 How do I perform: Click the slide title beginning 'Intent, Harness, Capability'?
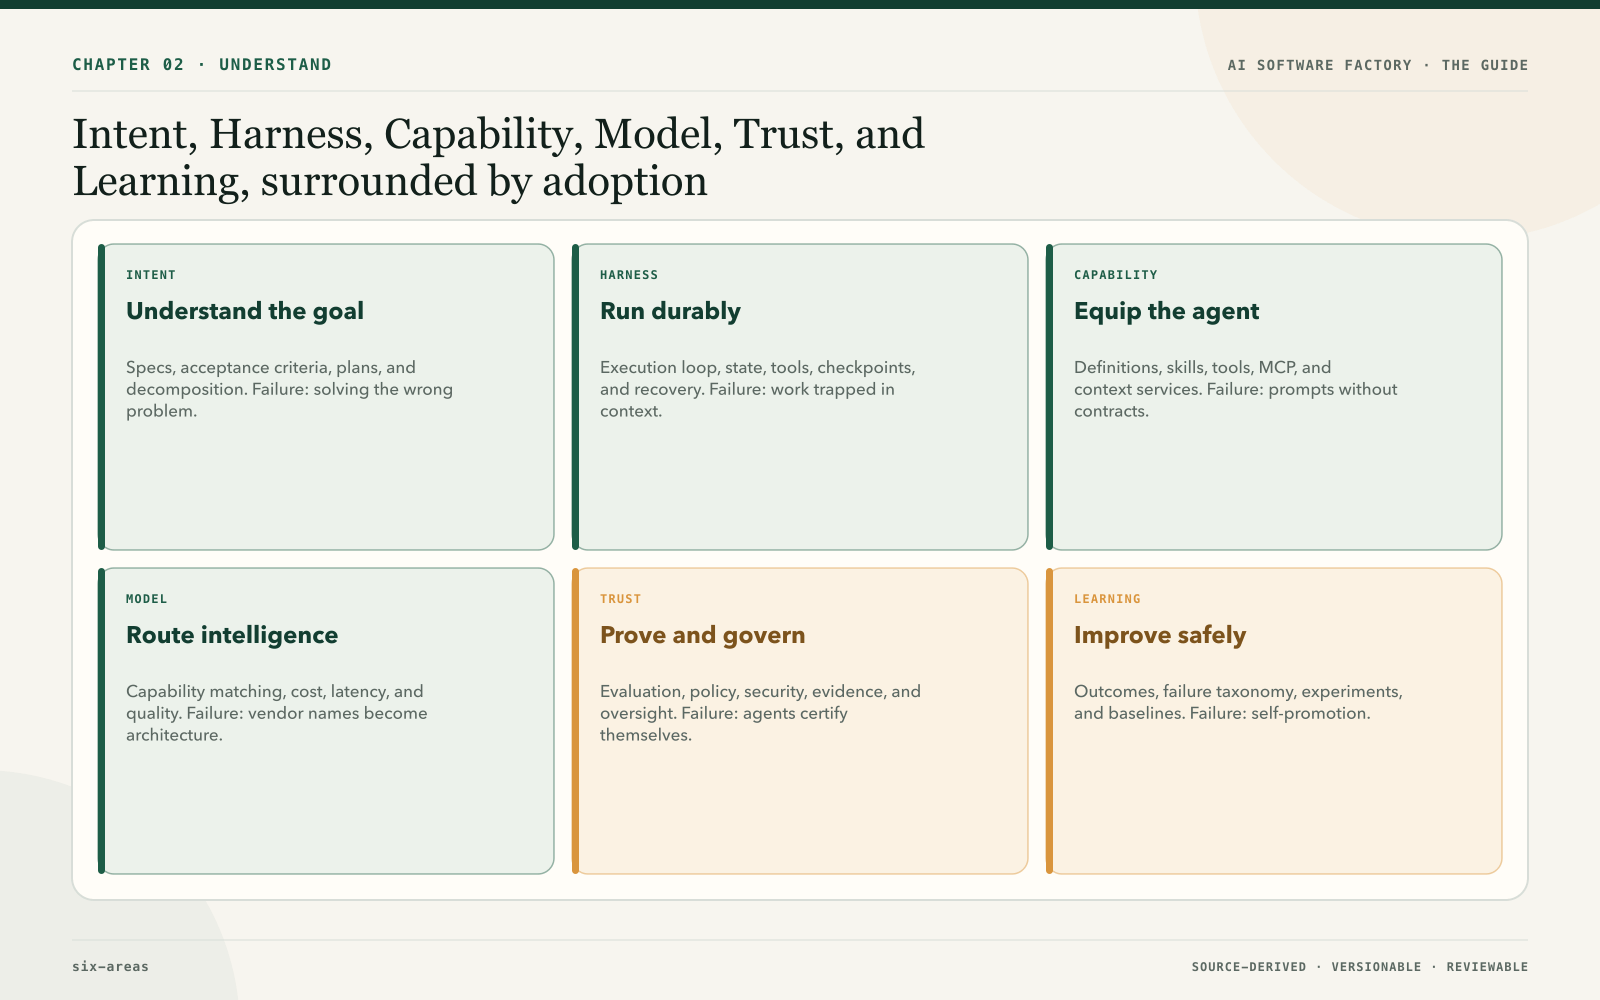pyautogui.click(x=499, y=158)
